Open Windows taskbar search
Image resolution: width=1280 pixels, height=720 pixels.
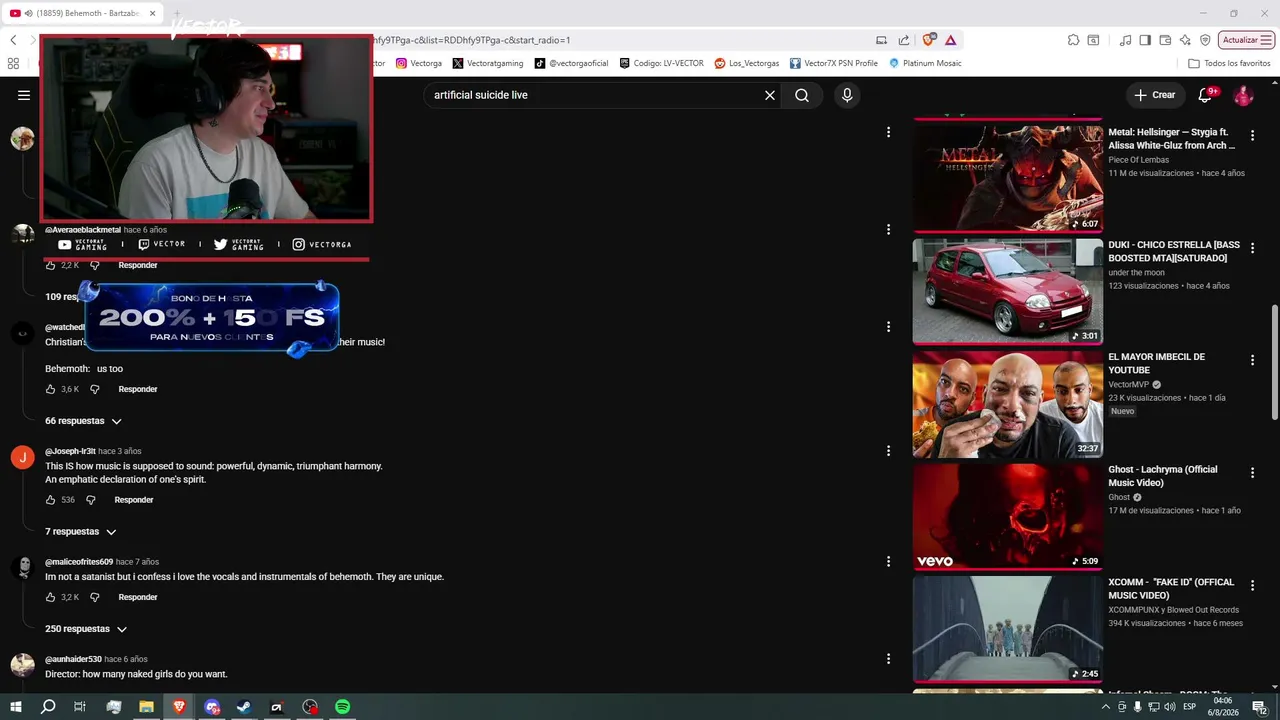(x=48, y=707)
